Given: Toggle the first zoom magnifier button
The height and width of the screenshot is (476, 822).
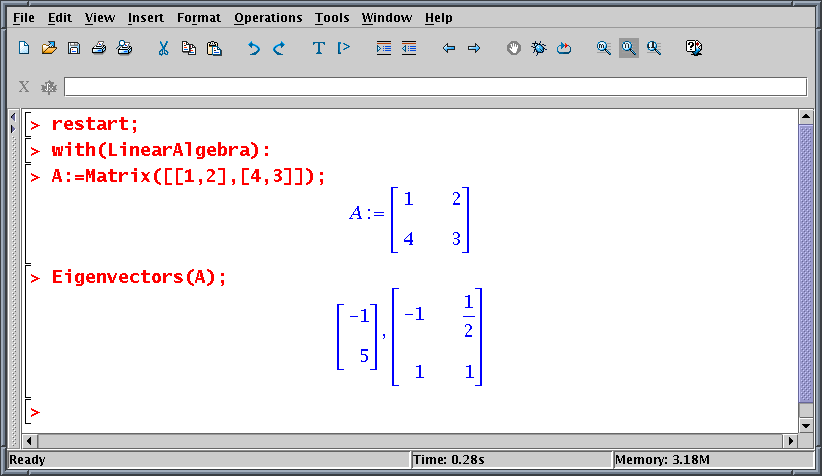Looking at the screenshot, I should (604, 48).
